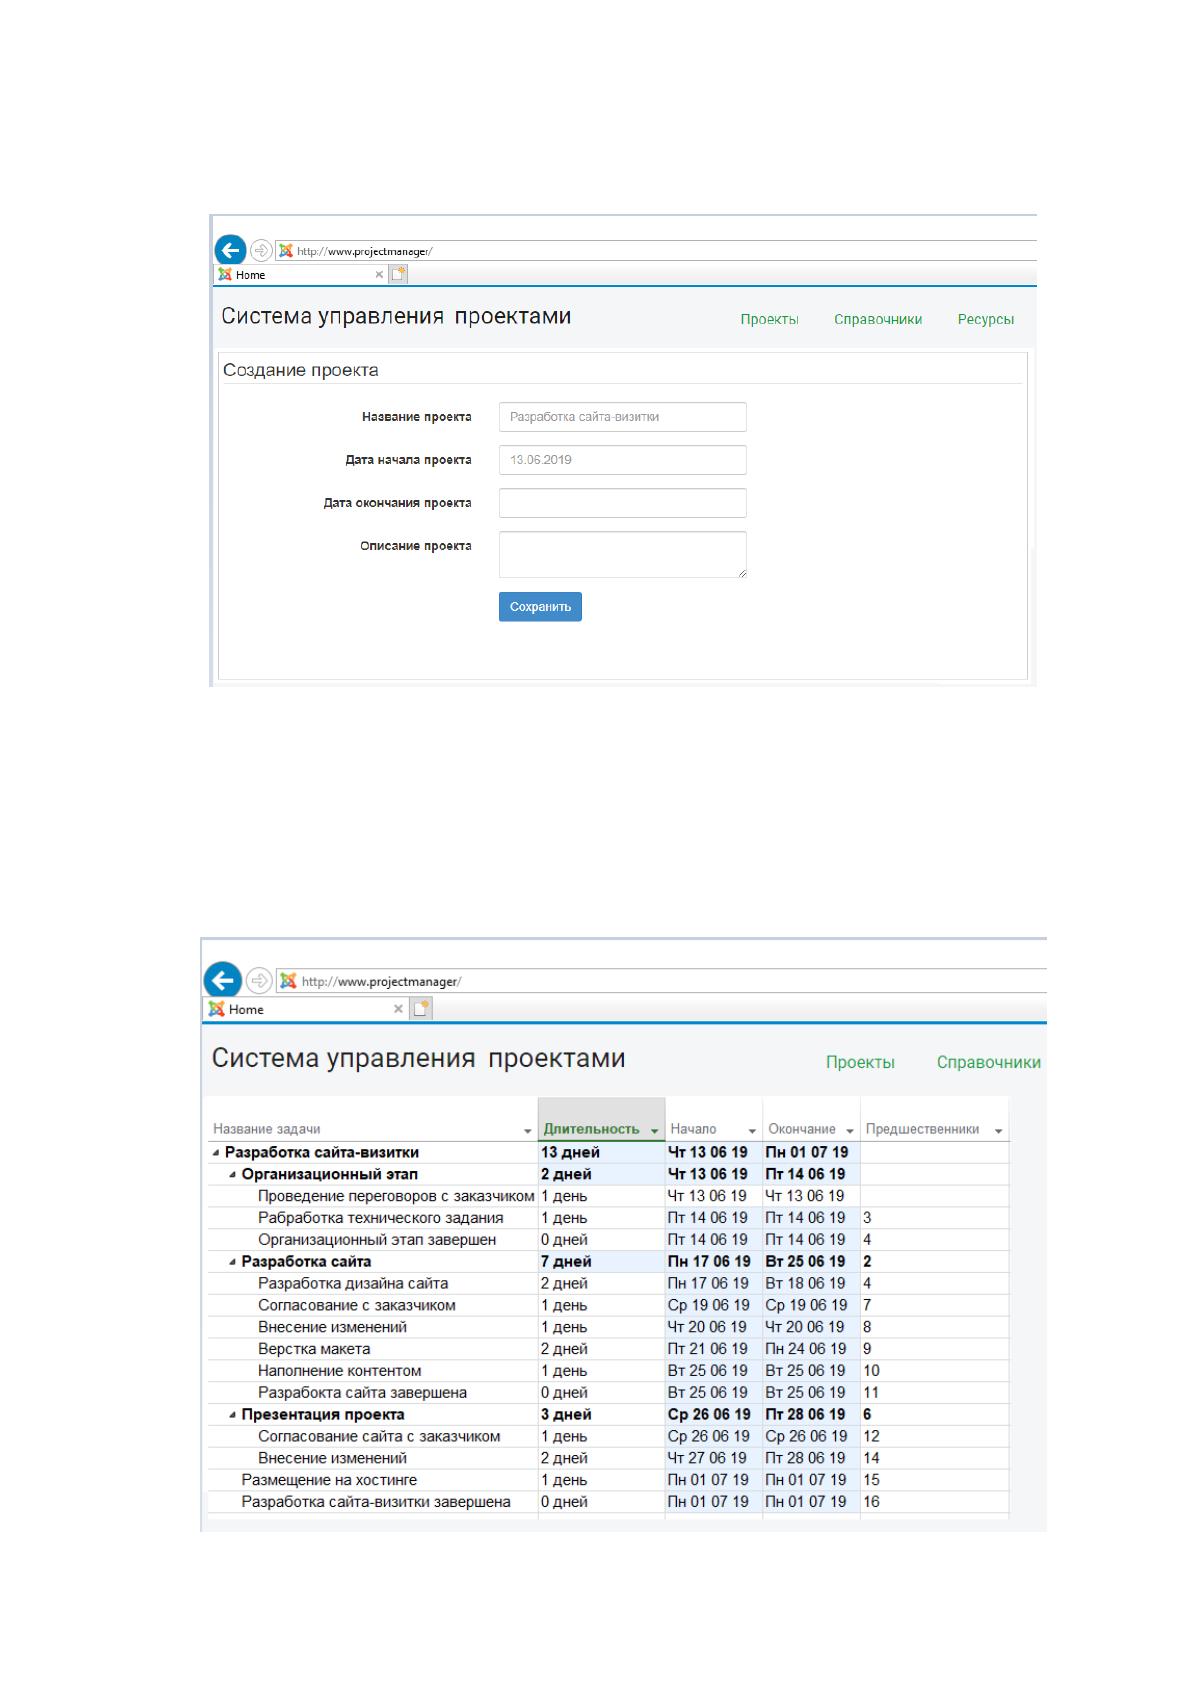Open the Длительность column dropdown
Viewport: 1191px width, 1684px height.
click(655, 1130)
